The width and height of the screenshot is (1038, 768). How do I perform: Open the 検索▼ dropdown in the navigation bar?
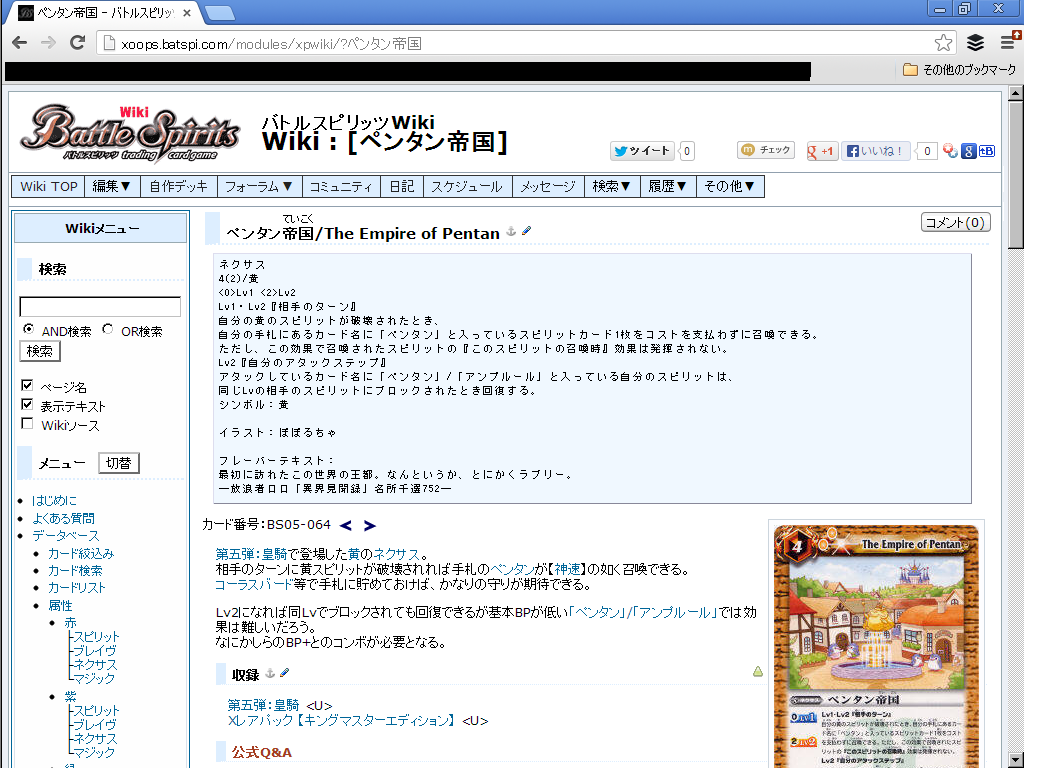pyautogui.click(x=612, y=187)
